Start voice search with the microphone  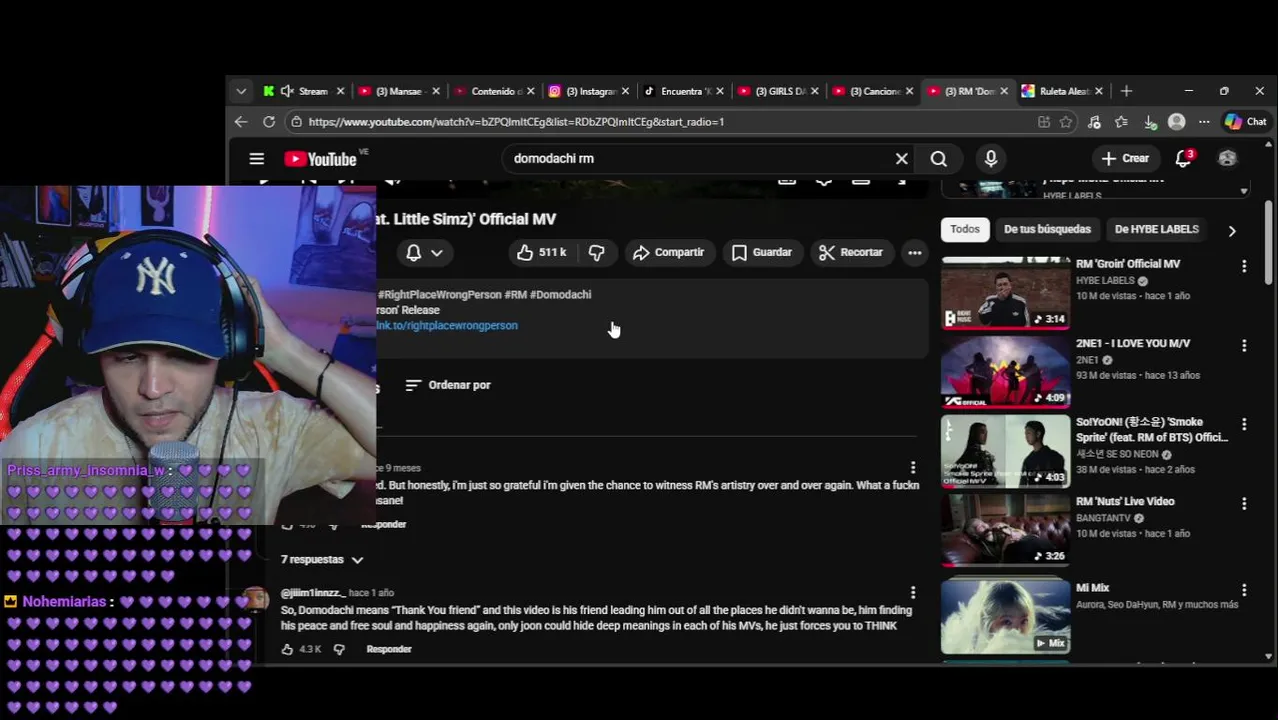(x=991, y=159)
